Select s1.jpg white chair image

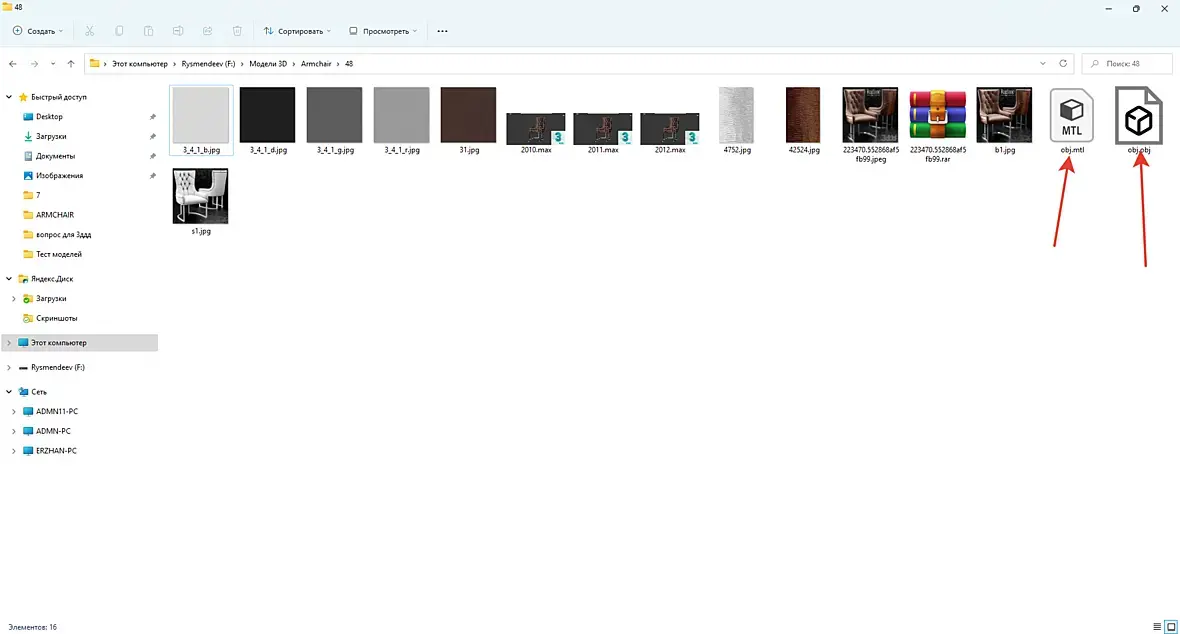201,197
